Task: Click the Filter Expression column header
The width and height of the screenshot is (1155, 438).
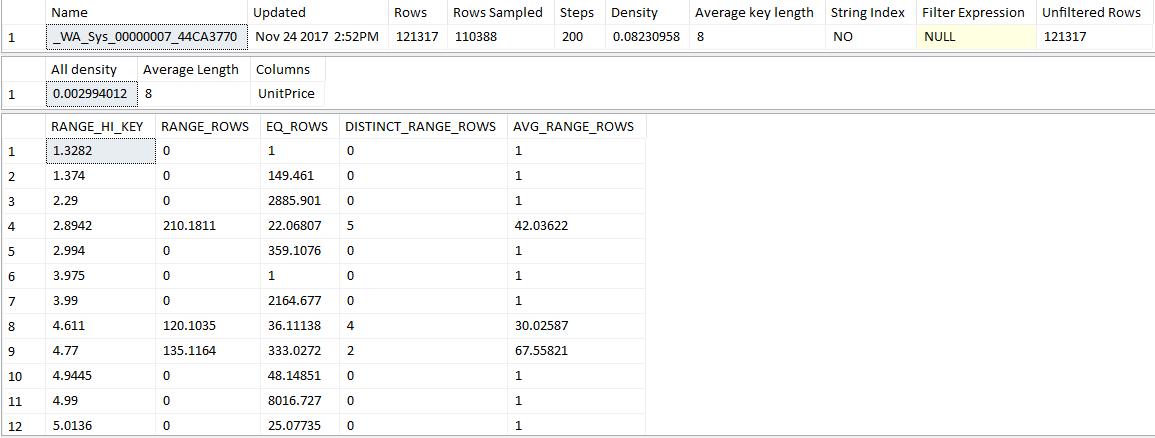Action: (x=973, y=13)
